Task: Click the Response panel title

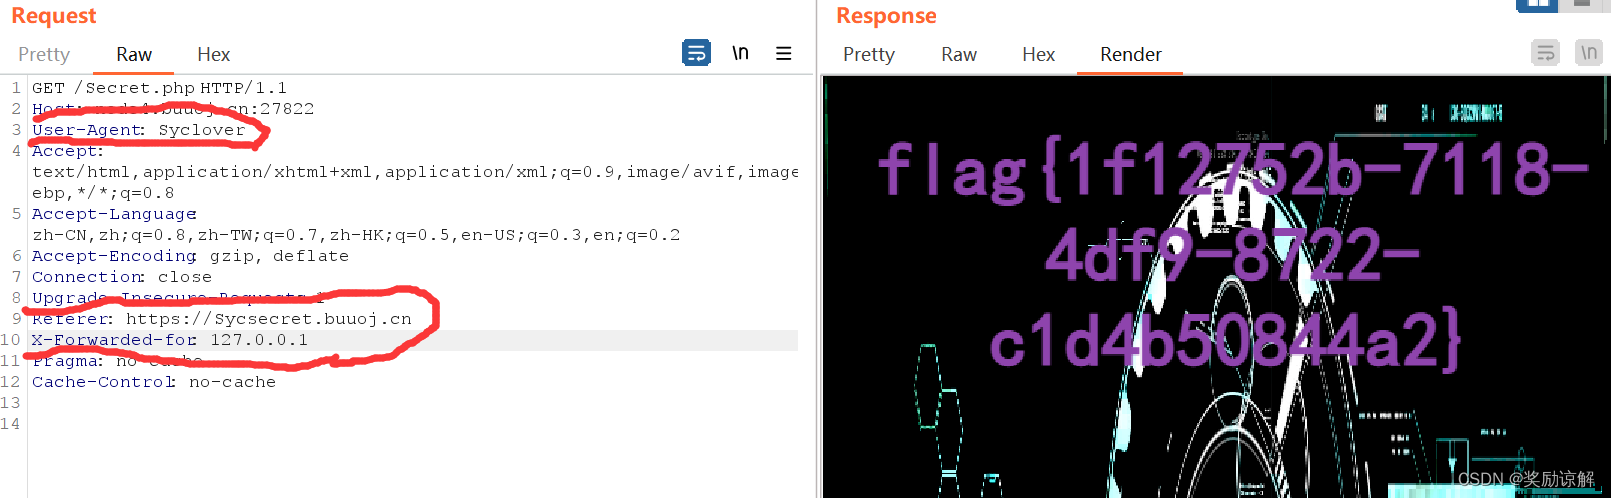Action: pos(886,16)
